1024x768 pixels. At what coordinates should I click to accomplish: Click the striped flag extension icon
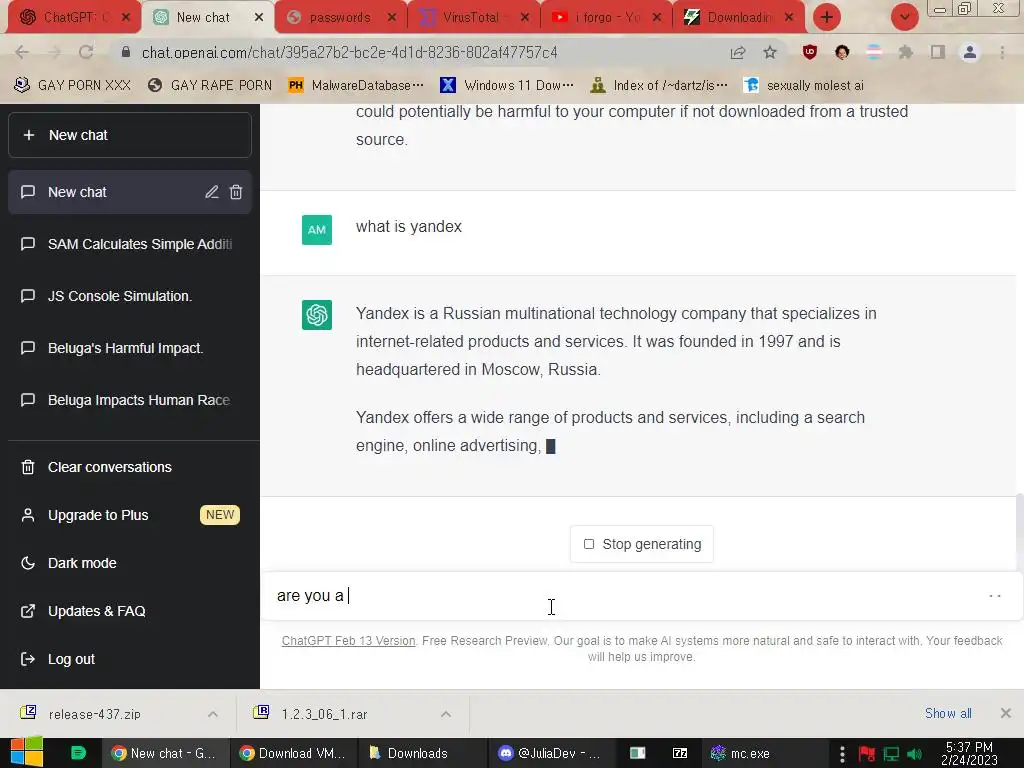pyautogui.click(x=874, y=52)
